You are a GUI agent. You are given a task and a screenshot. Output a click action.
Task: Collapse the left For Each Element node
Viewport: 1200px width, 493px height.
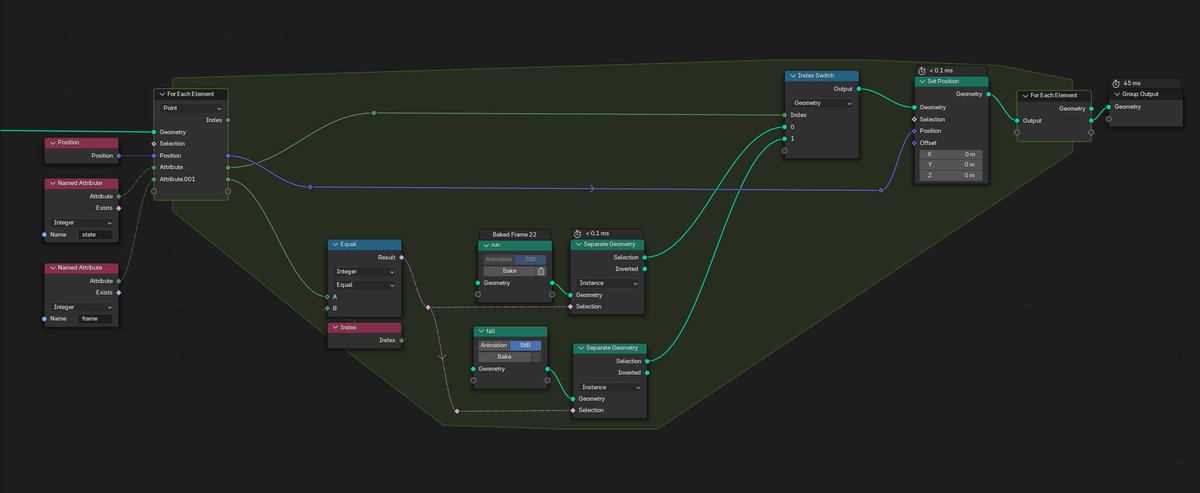[x=162, y=94]
